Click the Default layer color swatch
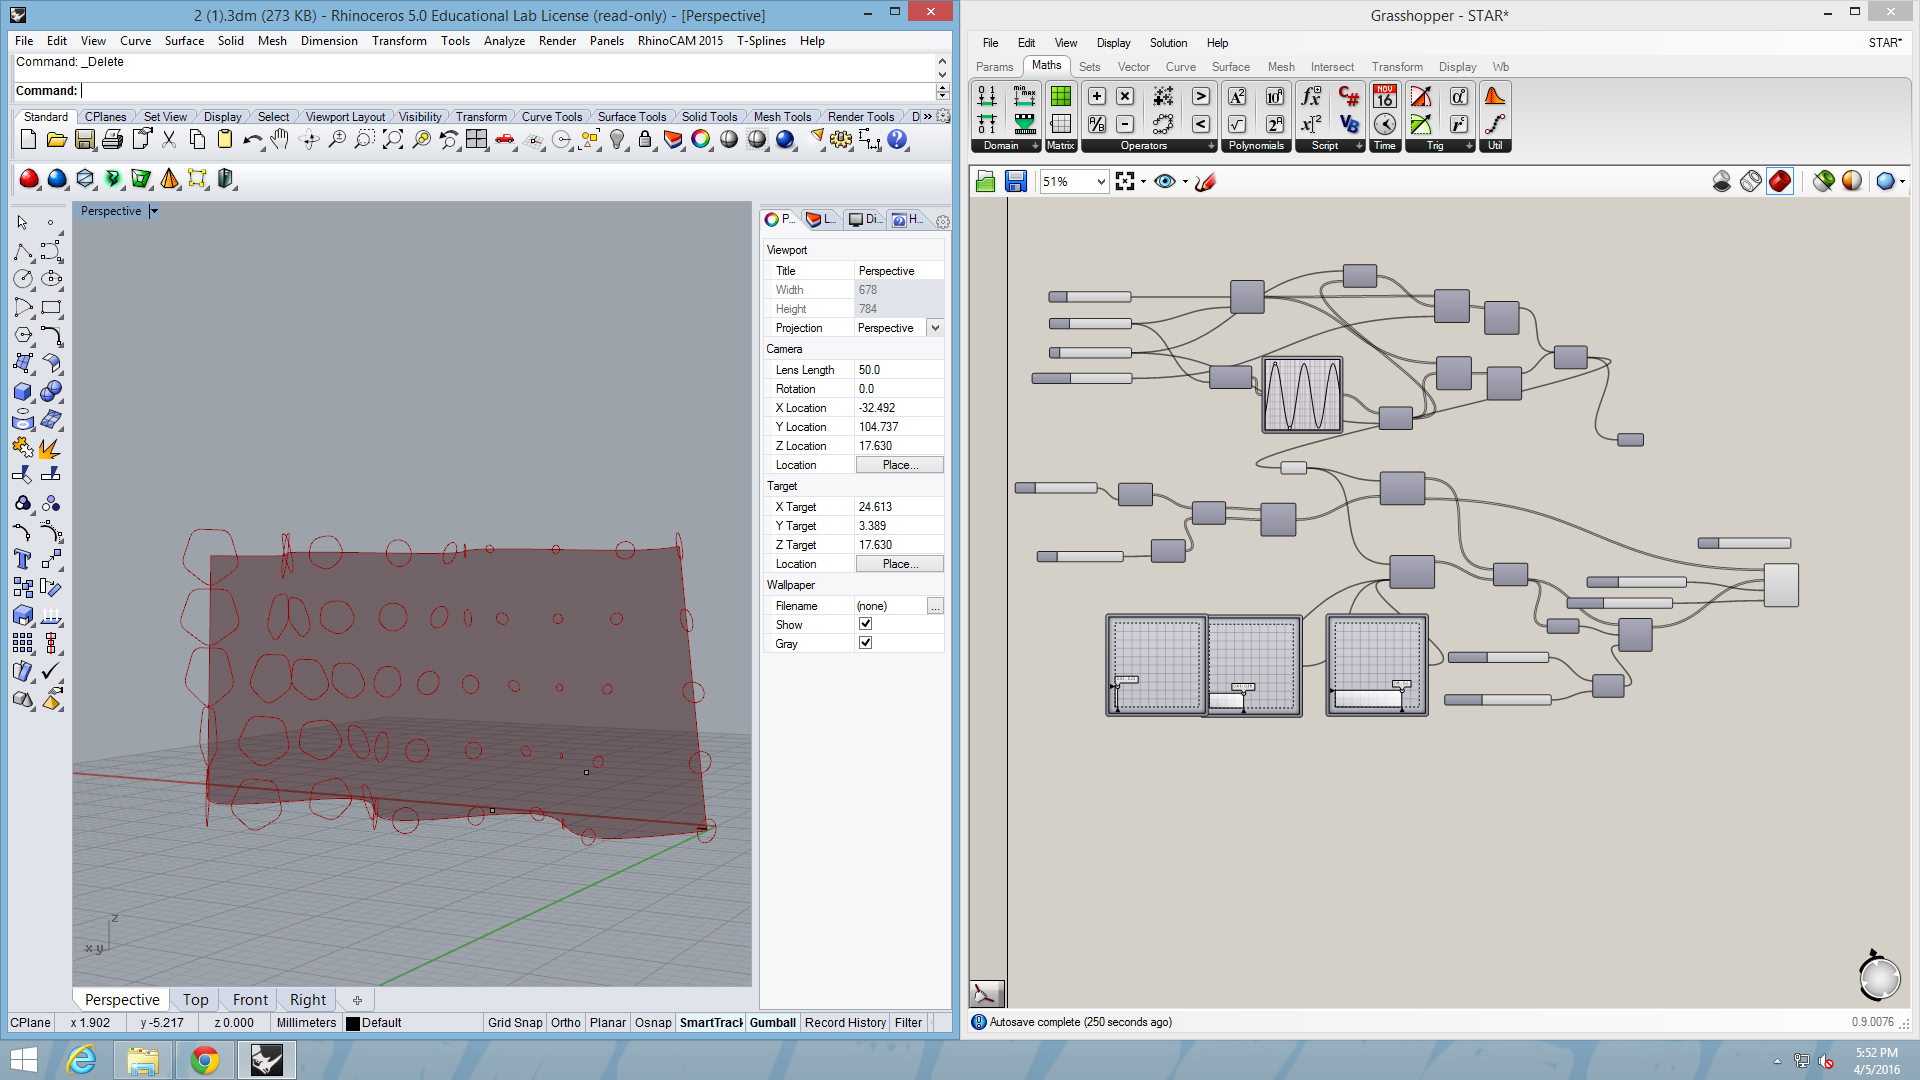This screenshot has width=1920, height=1080. [x=353, y=1023]
